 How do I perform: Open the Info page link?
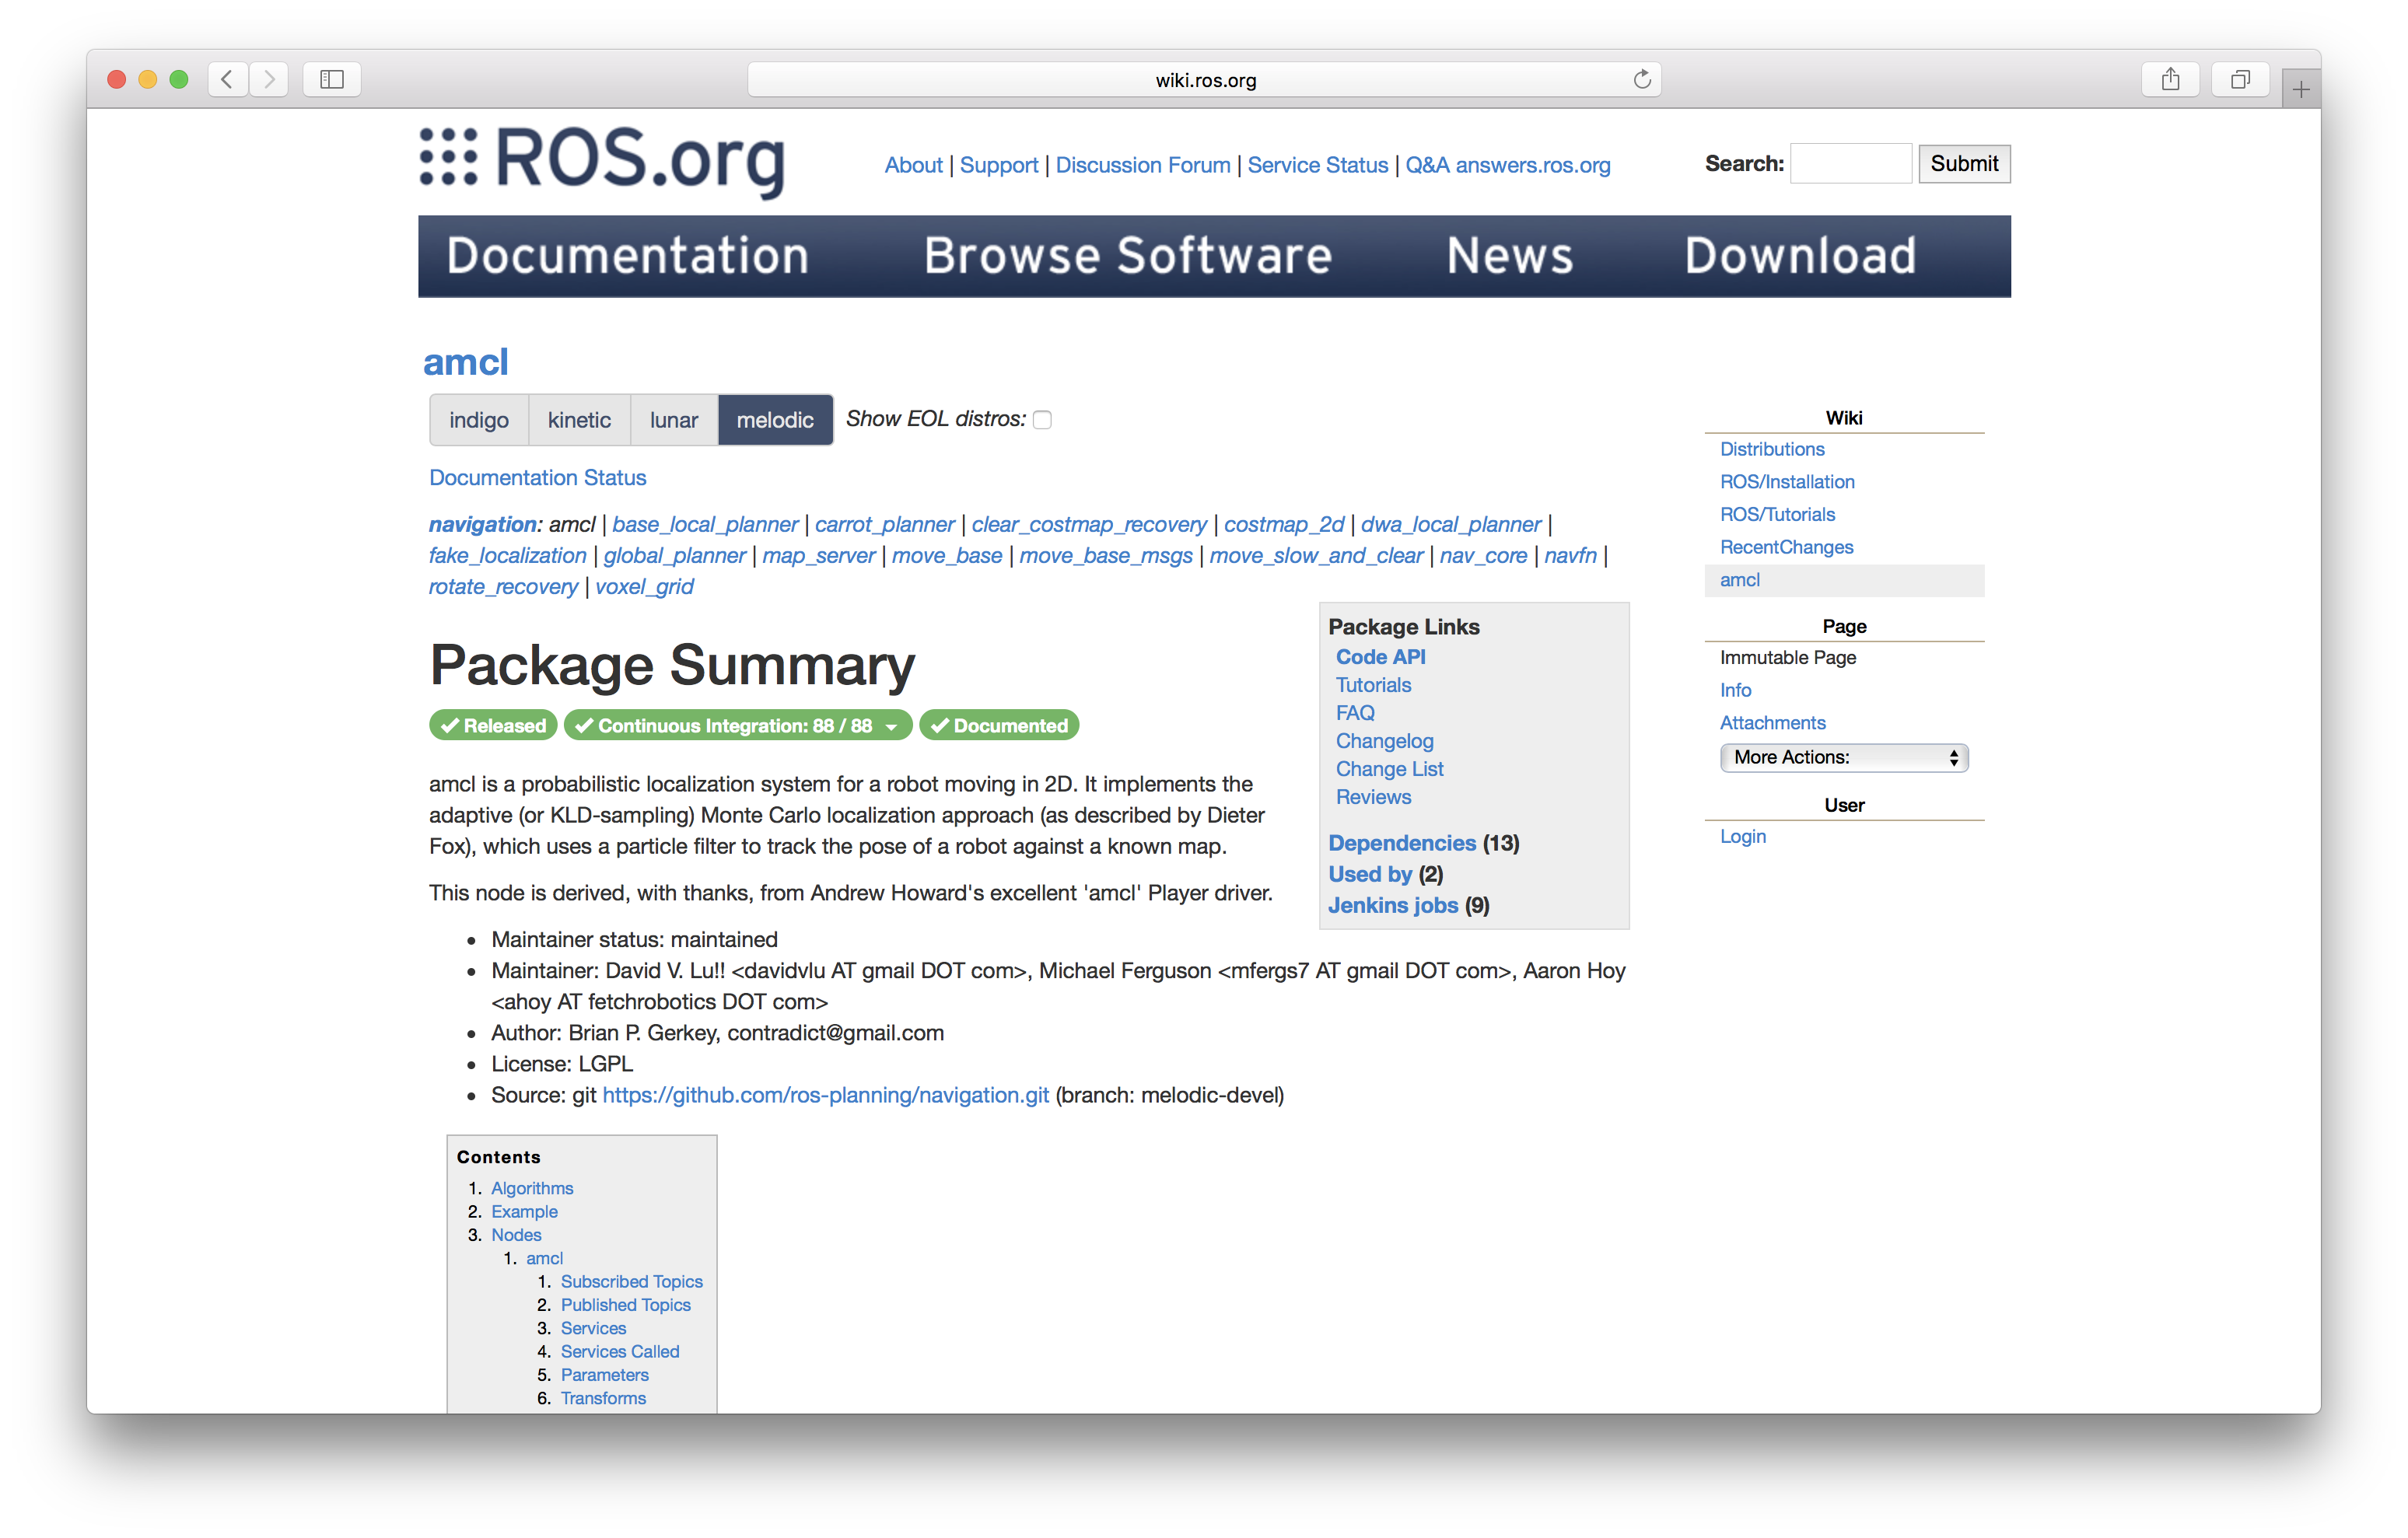pos(1735,690)
